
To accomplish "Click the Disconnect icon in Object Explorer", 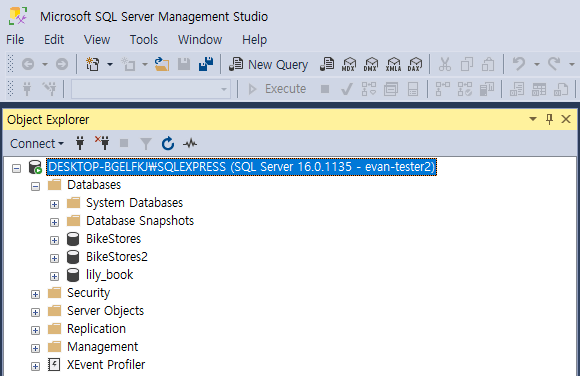I will click(102, 142).
